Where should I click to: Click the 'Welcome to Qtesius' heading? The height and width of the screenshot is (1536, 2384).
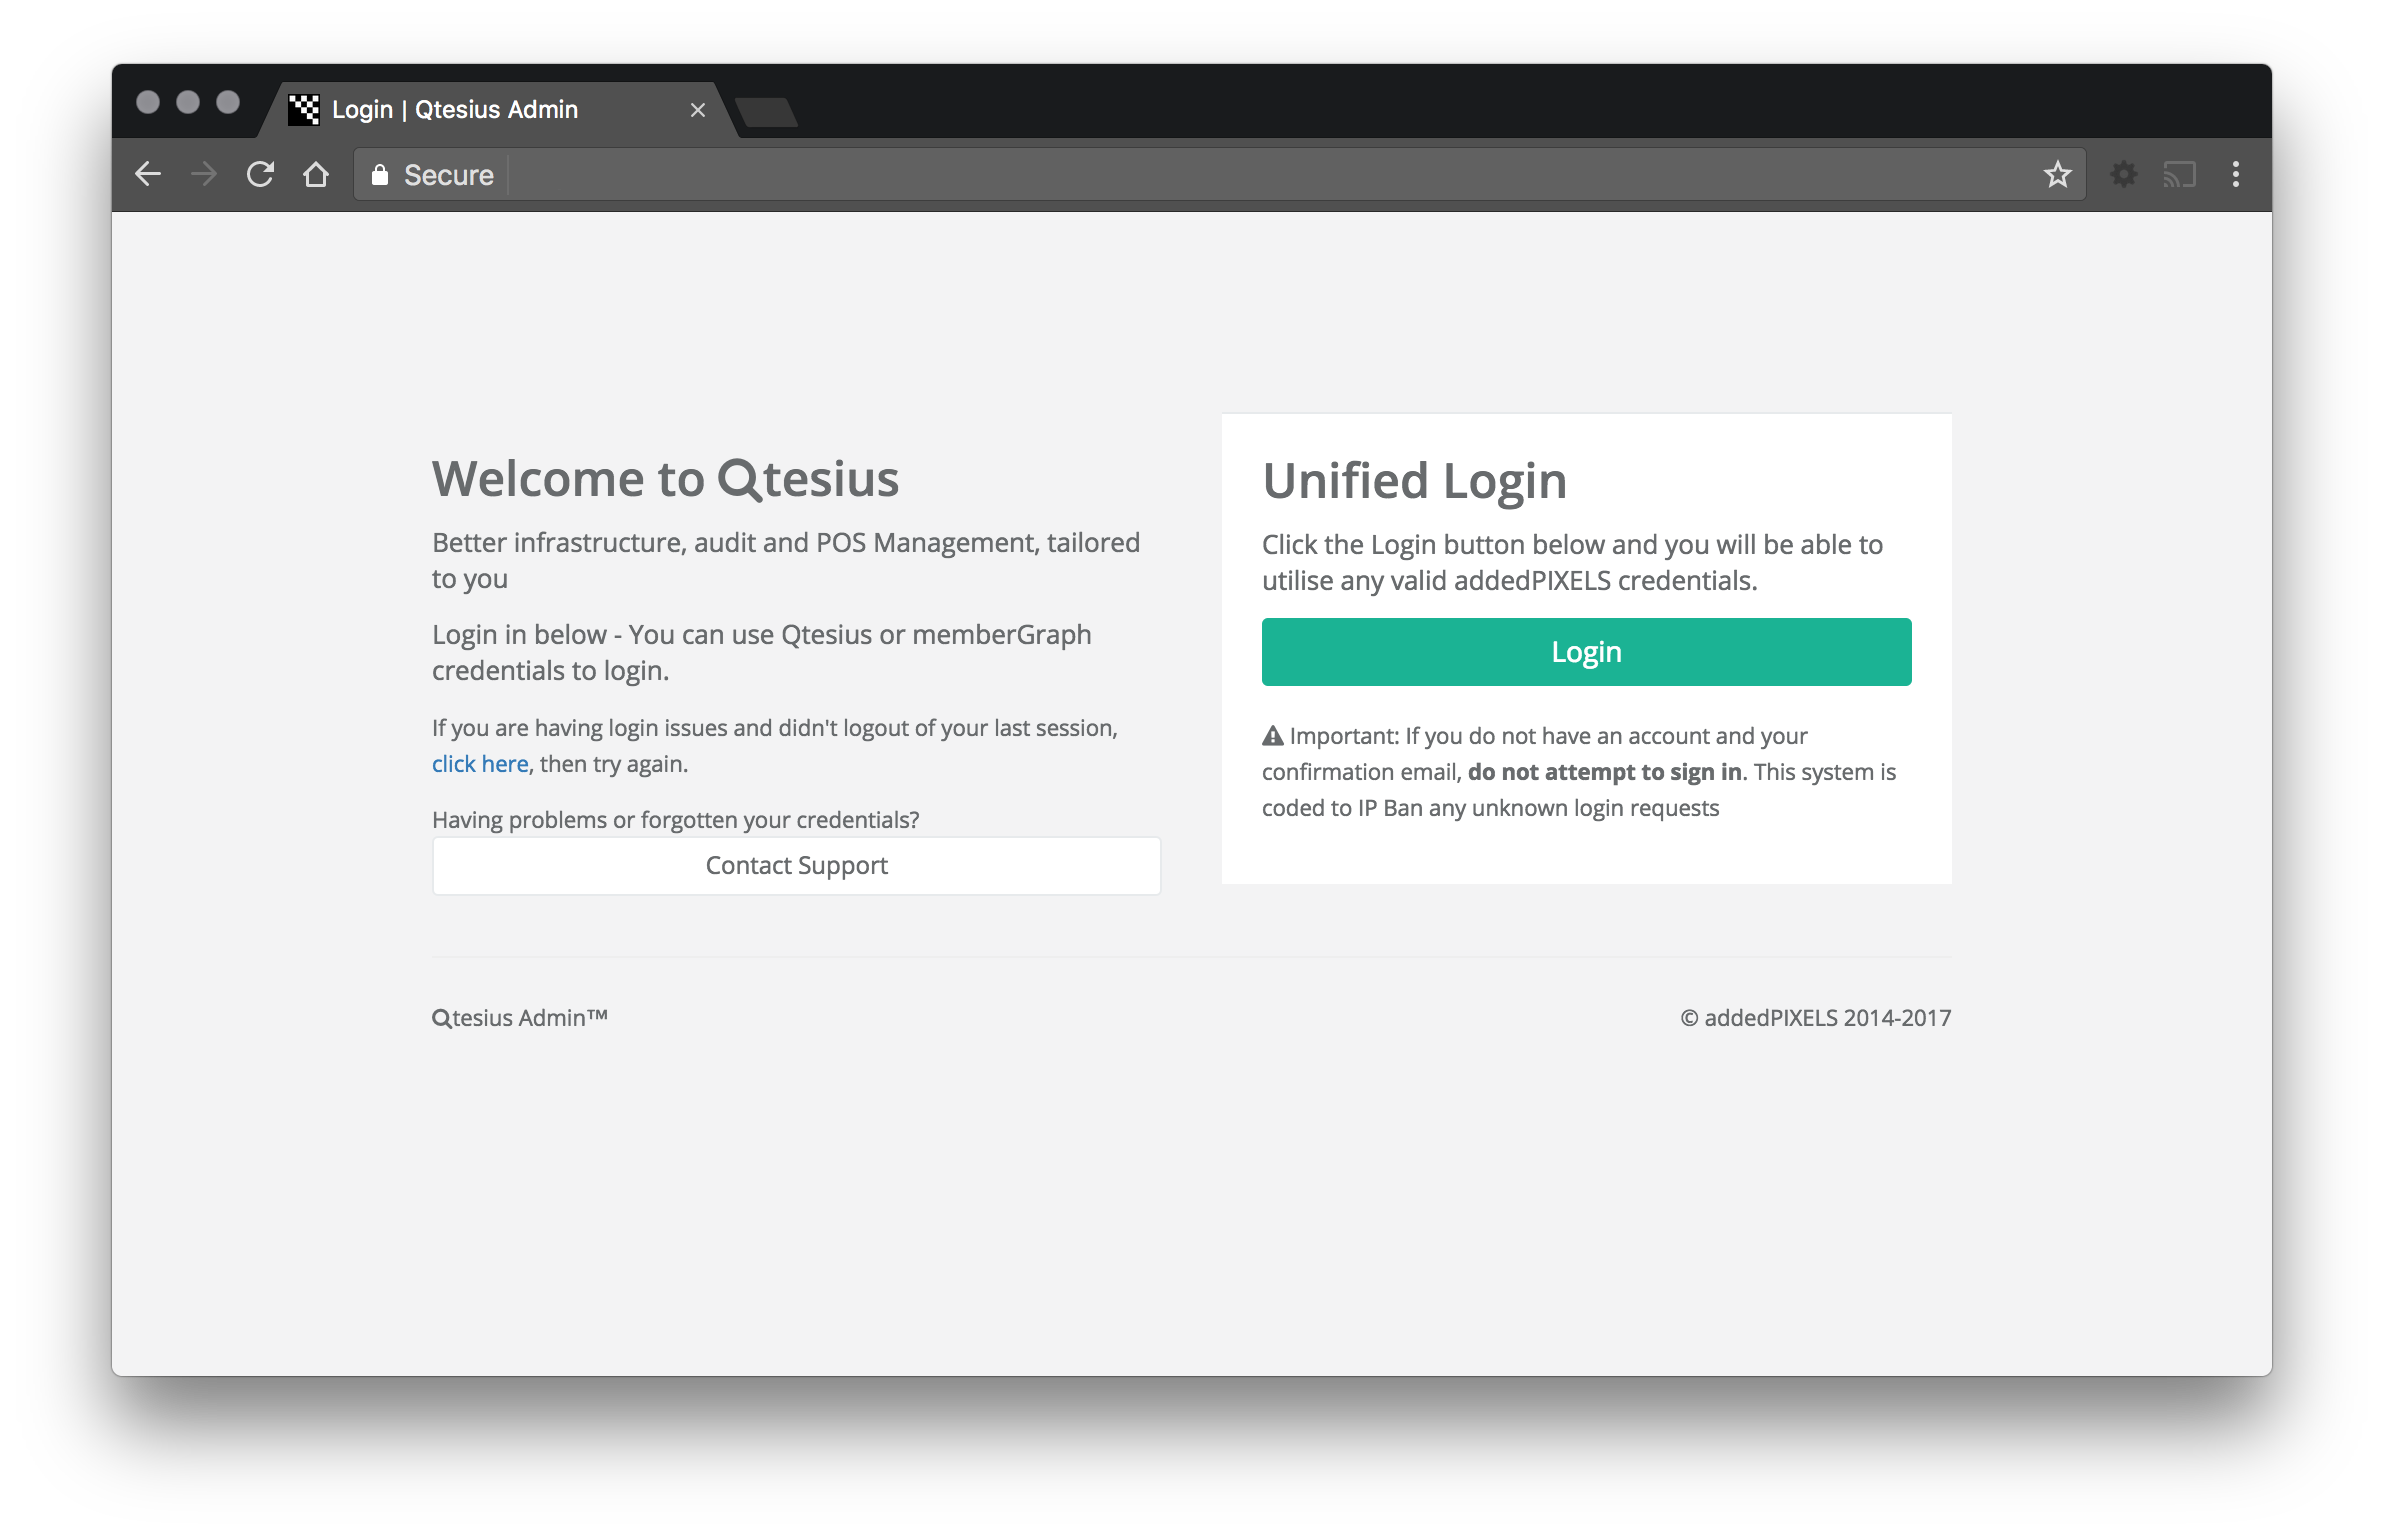click(x=665, y=479)
